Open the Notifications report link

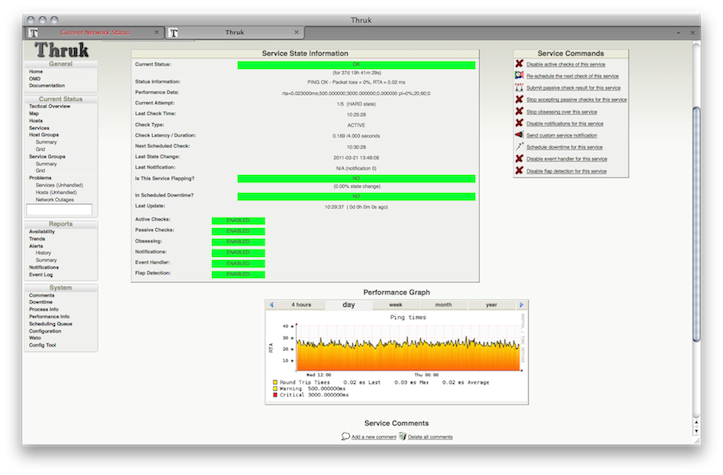pyautogui.click(x=44, y=267)
